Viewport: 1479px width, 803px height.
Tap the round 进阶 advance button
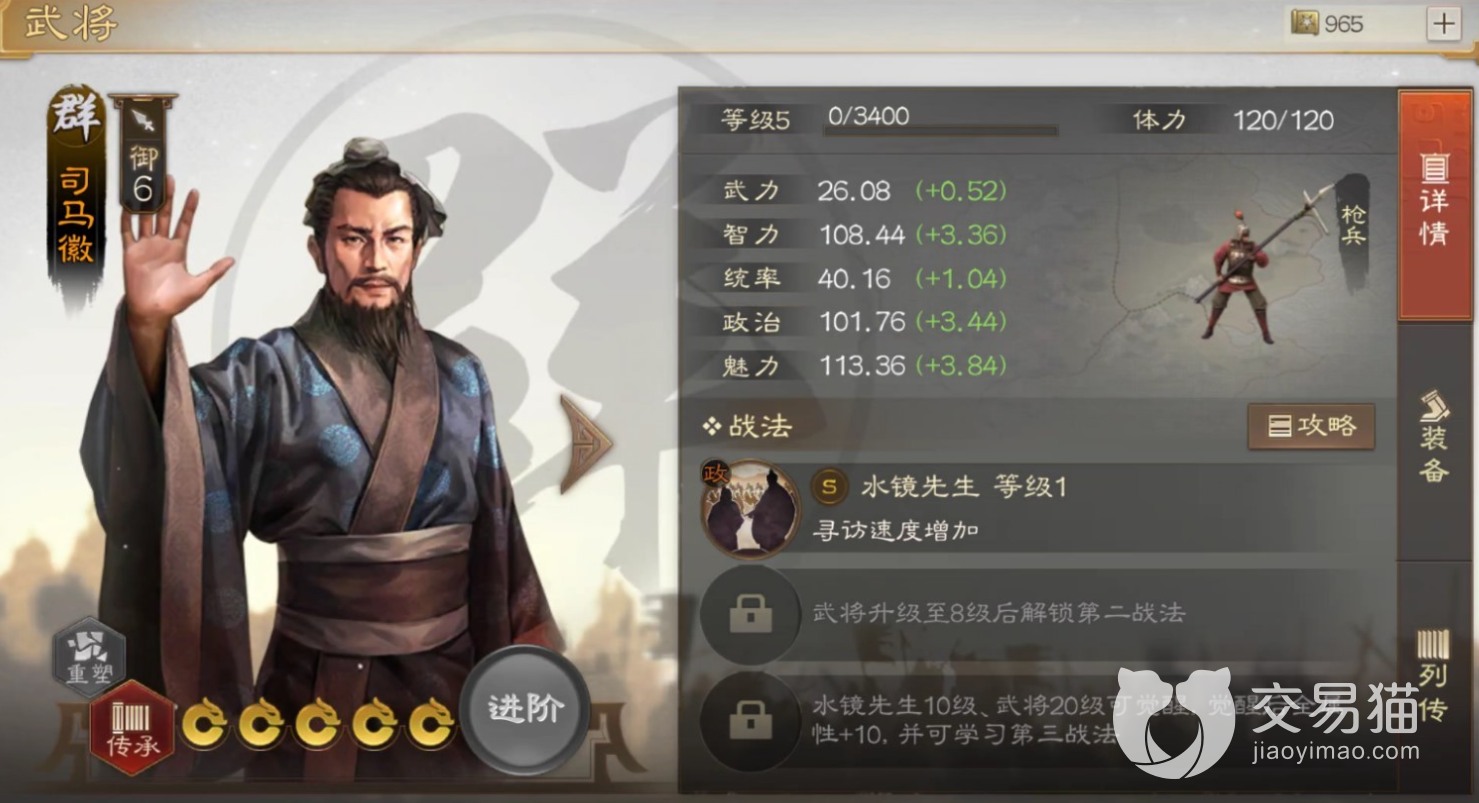click(x=525, y=709)
